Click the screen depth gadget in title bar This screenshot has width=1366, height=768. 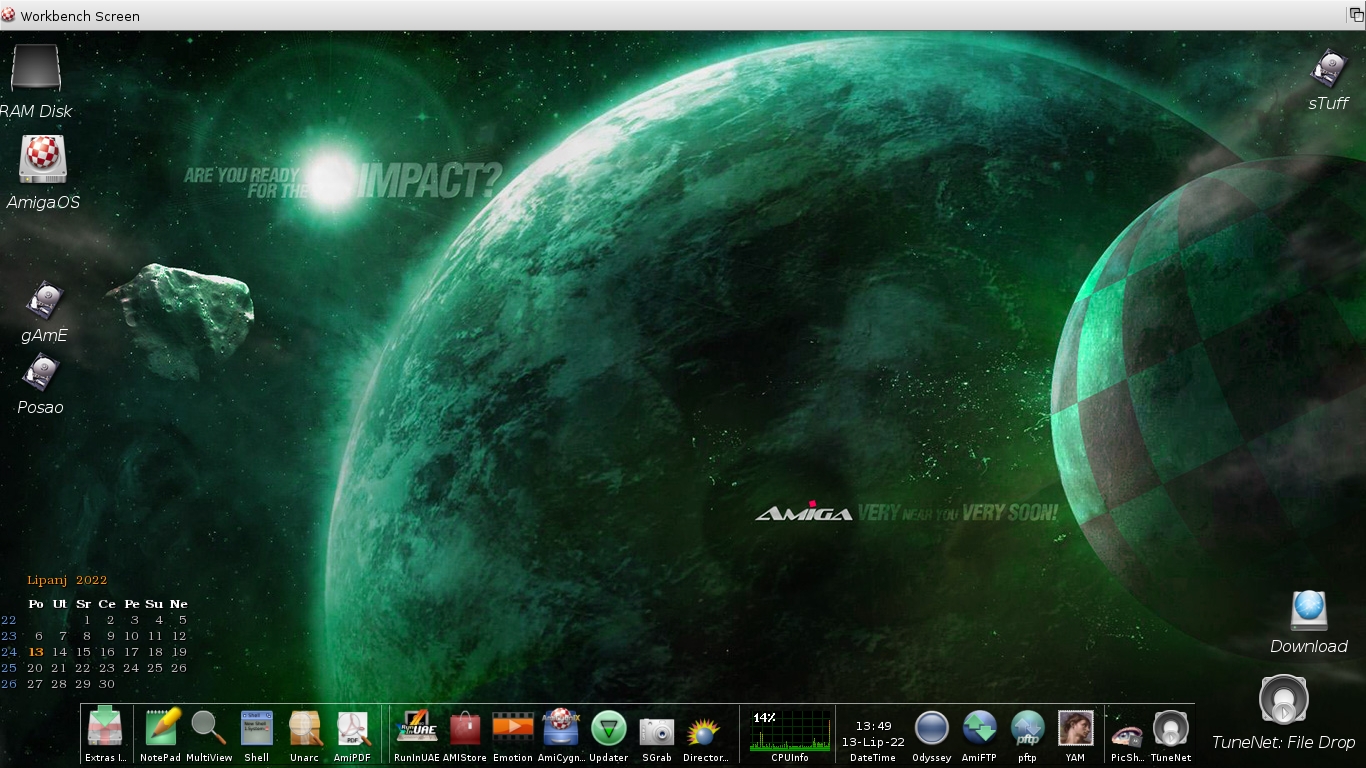1356,15
